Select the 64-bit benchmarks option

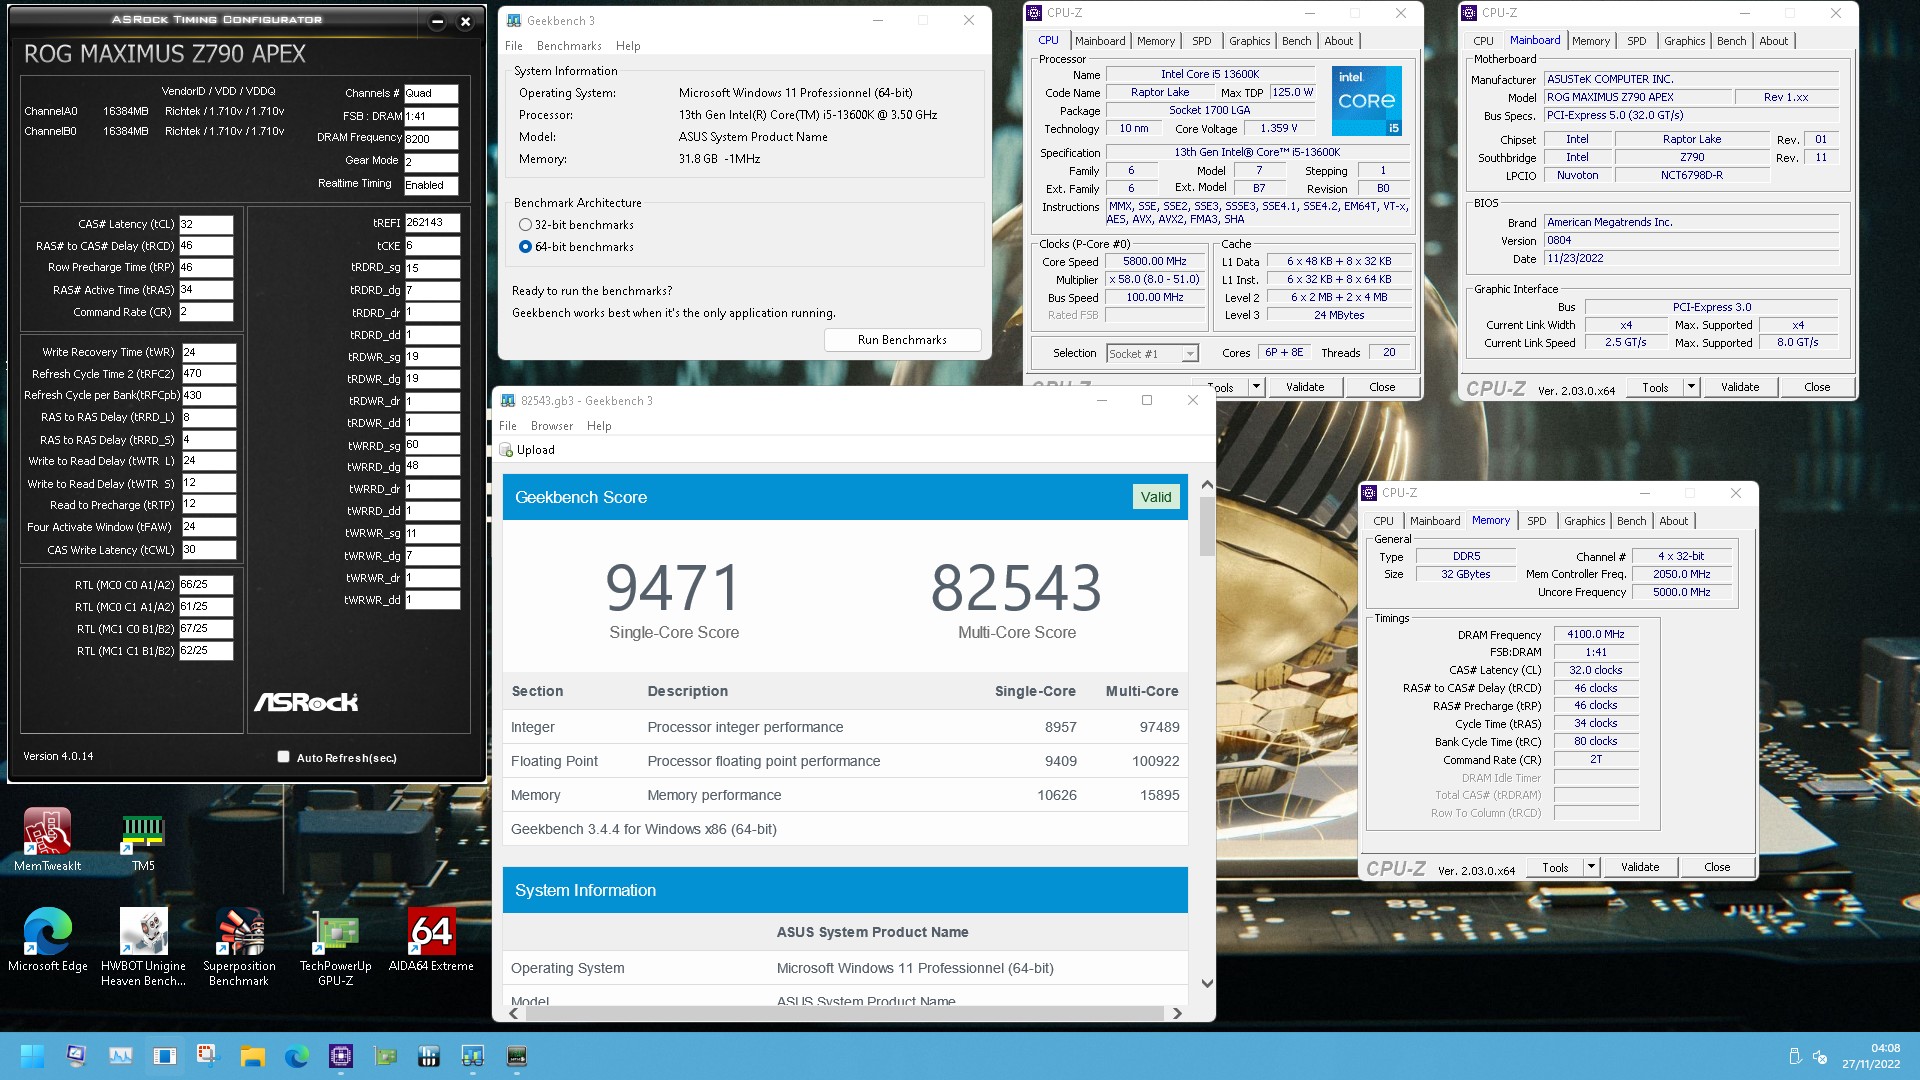pyautogui.click(x=525, y=247)
